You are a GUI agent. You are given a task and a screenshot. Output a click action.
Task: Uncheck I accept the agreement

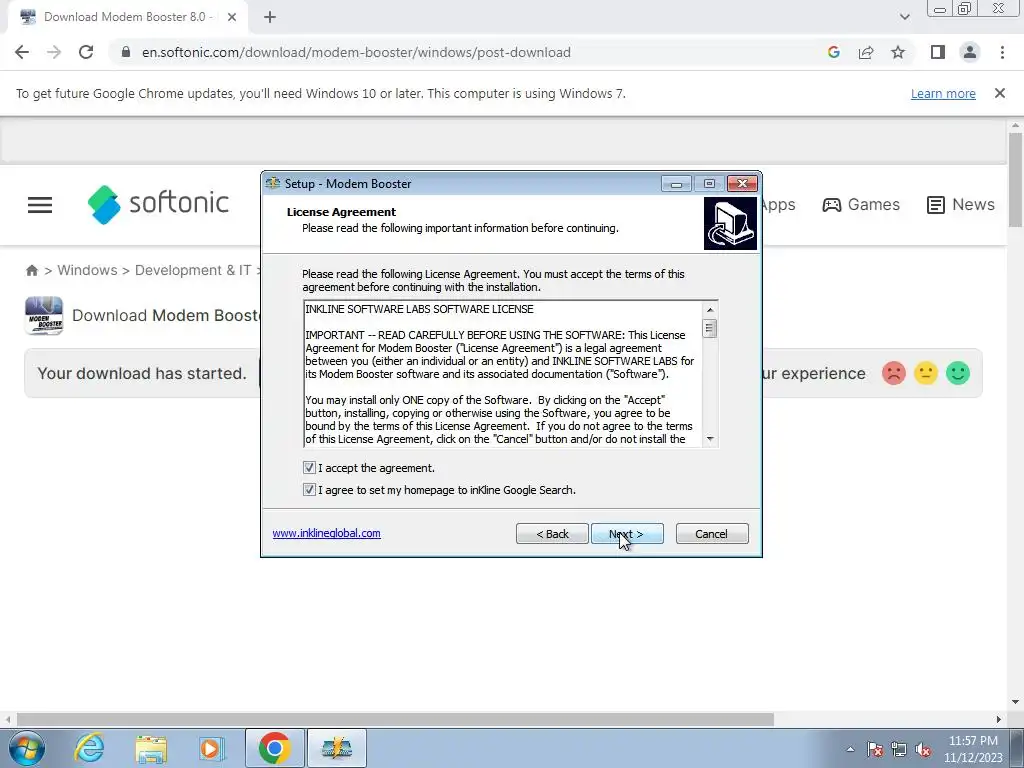[x=309, y=468]
